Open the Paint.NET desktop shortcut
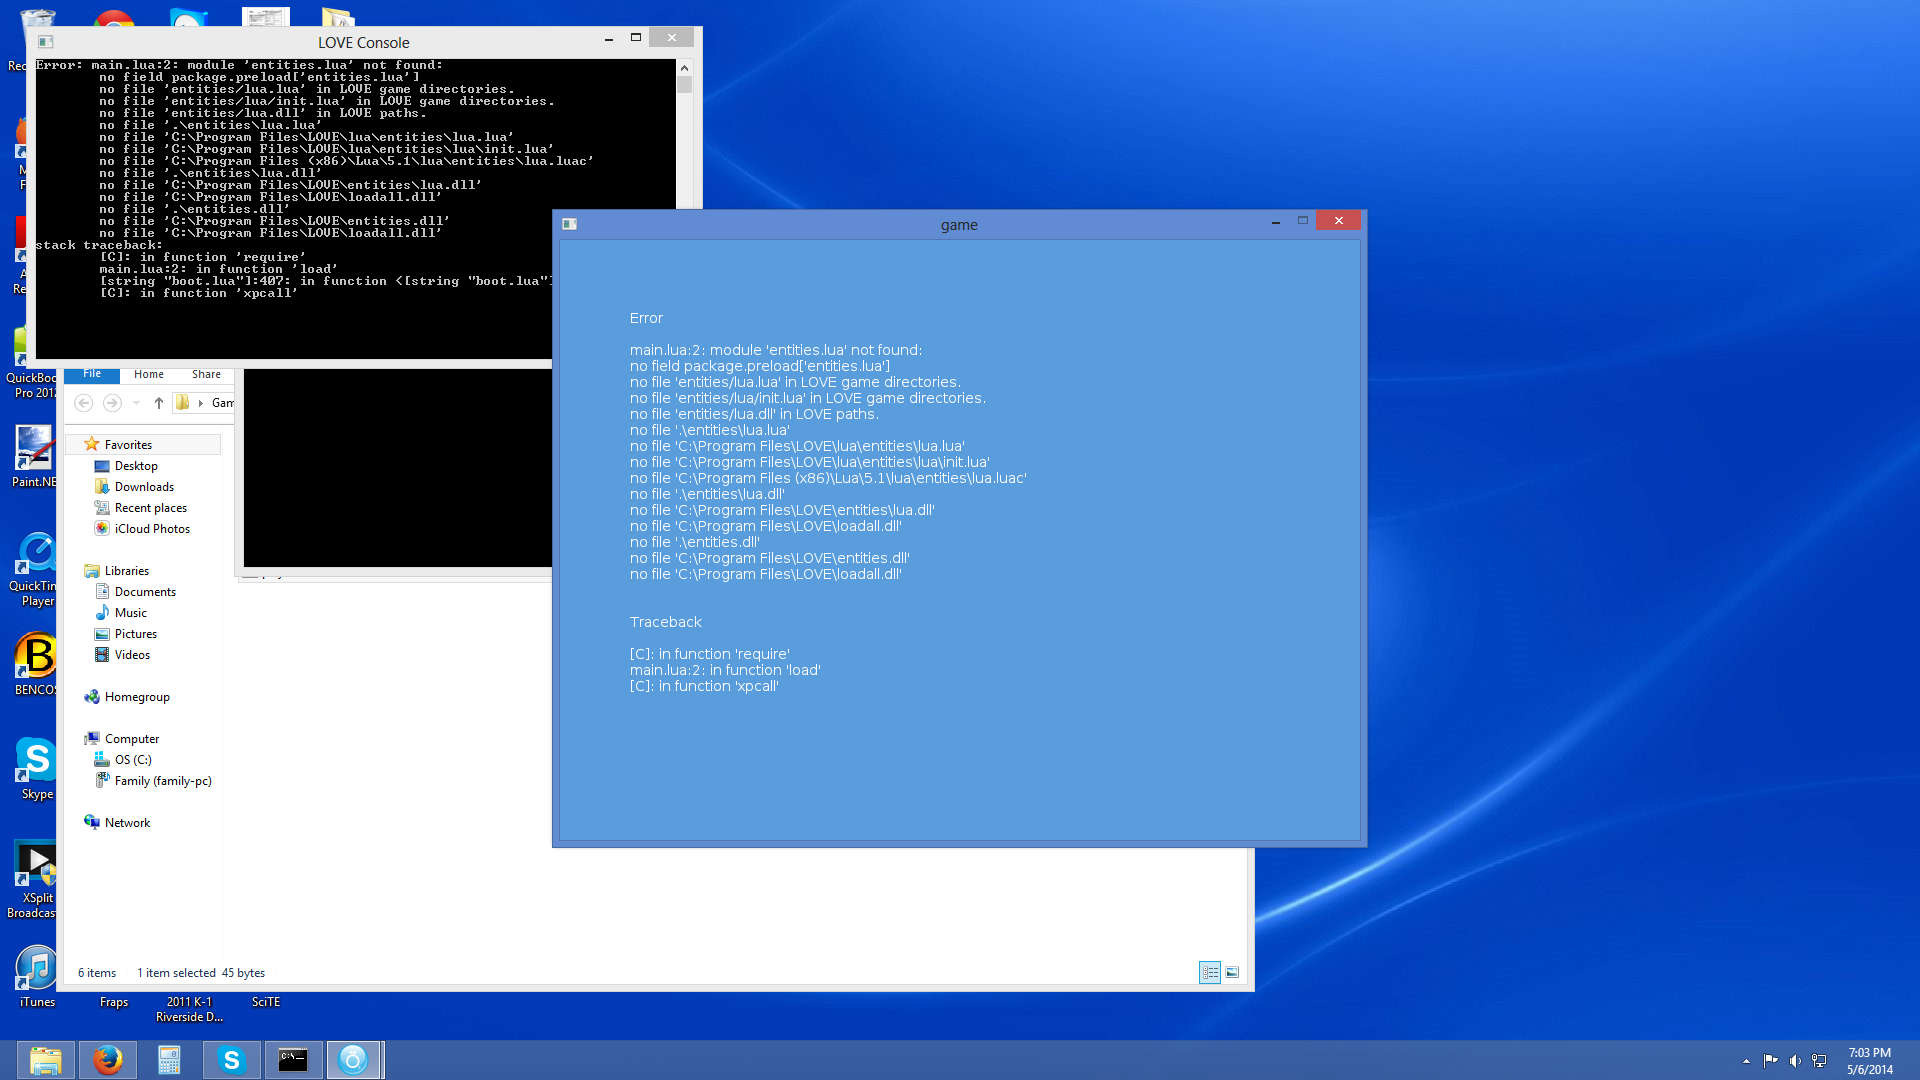 click(36, 457)
